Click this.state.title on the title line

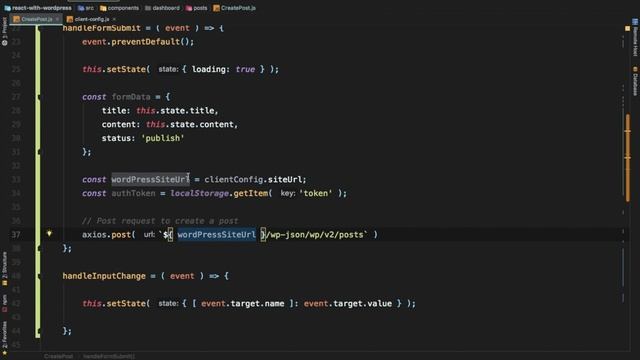[176, 111]
